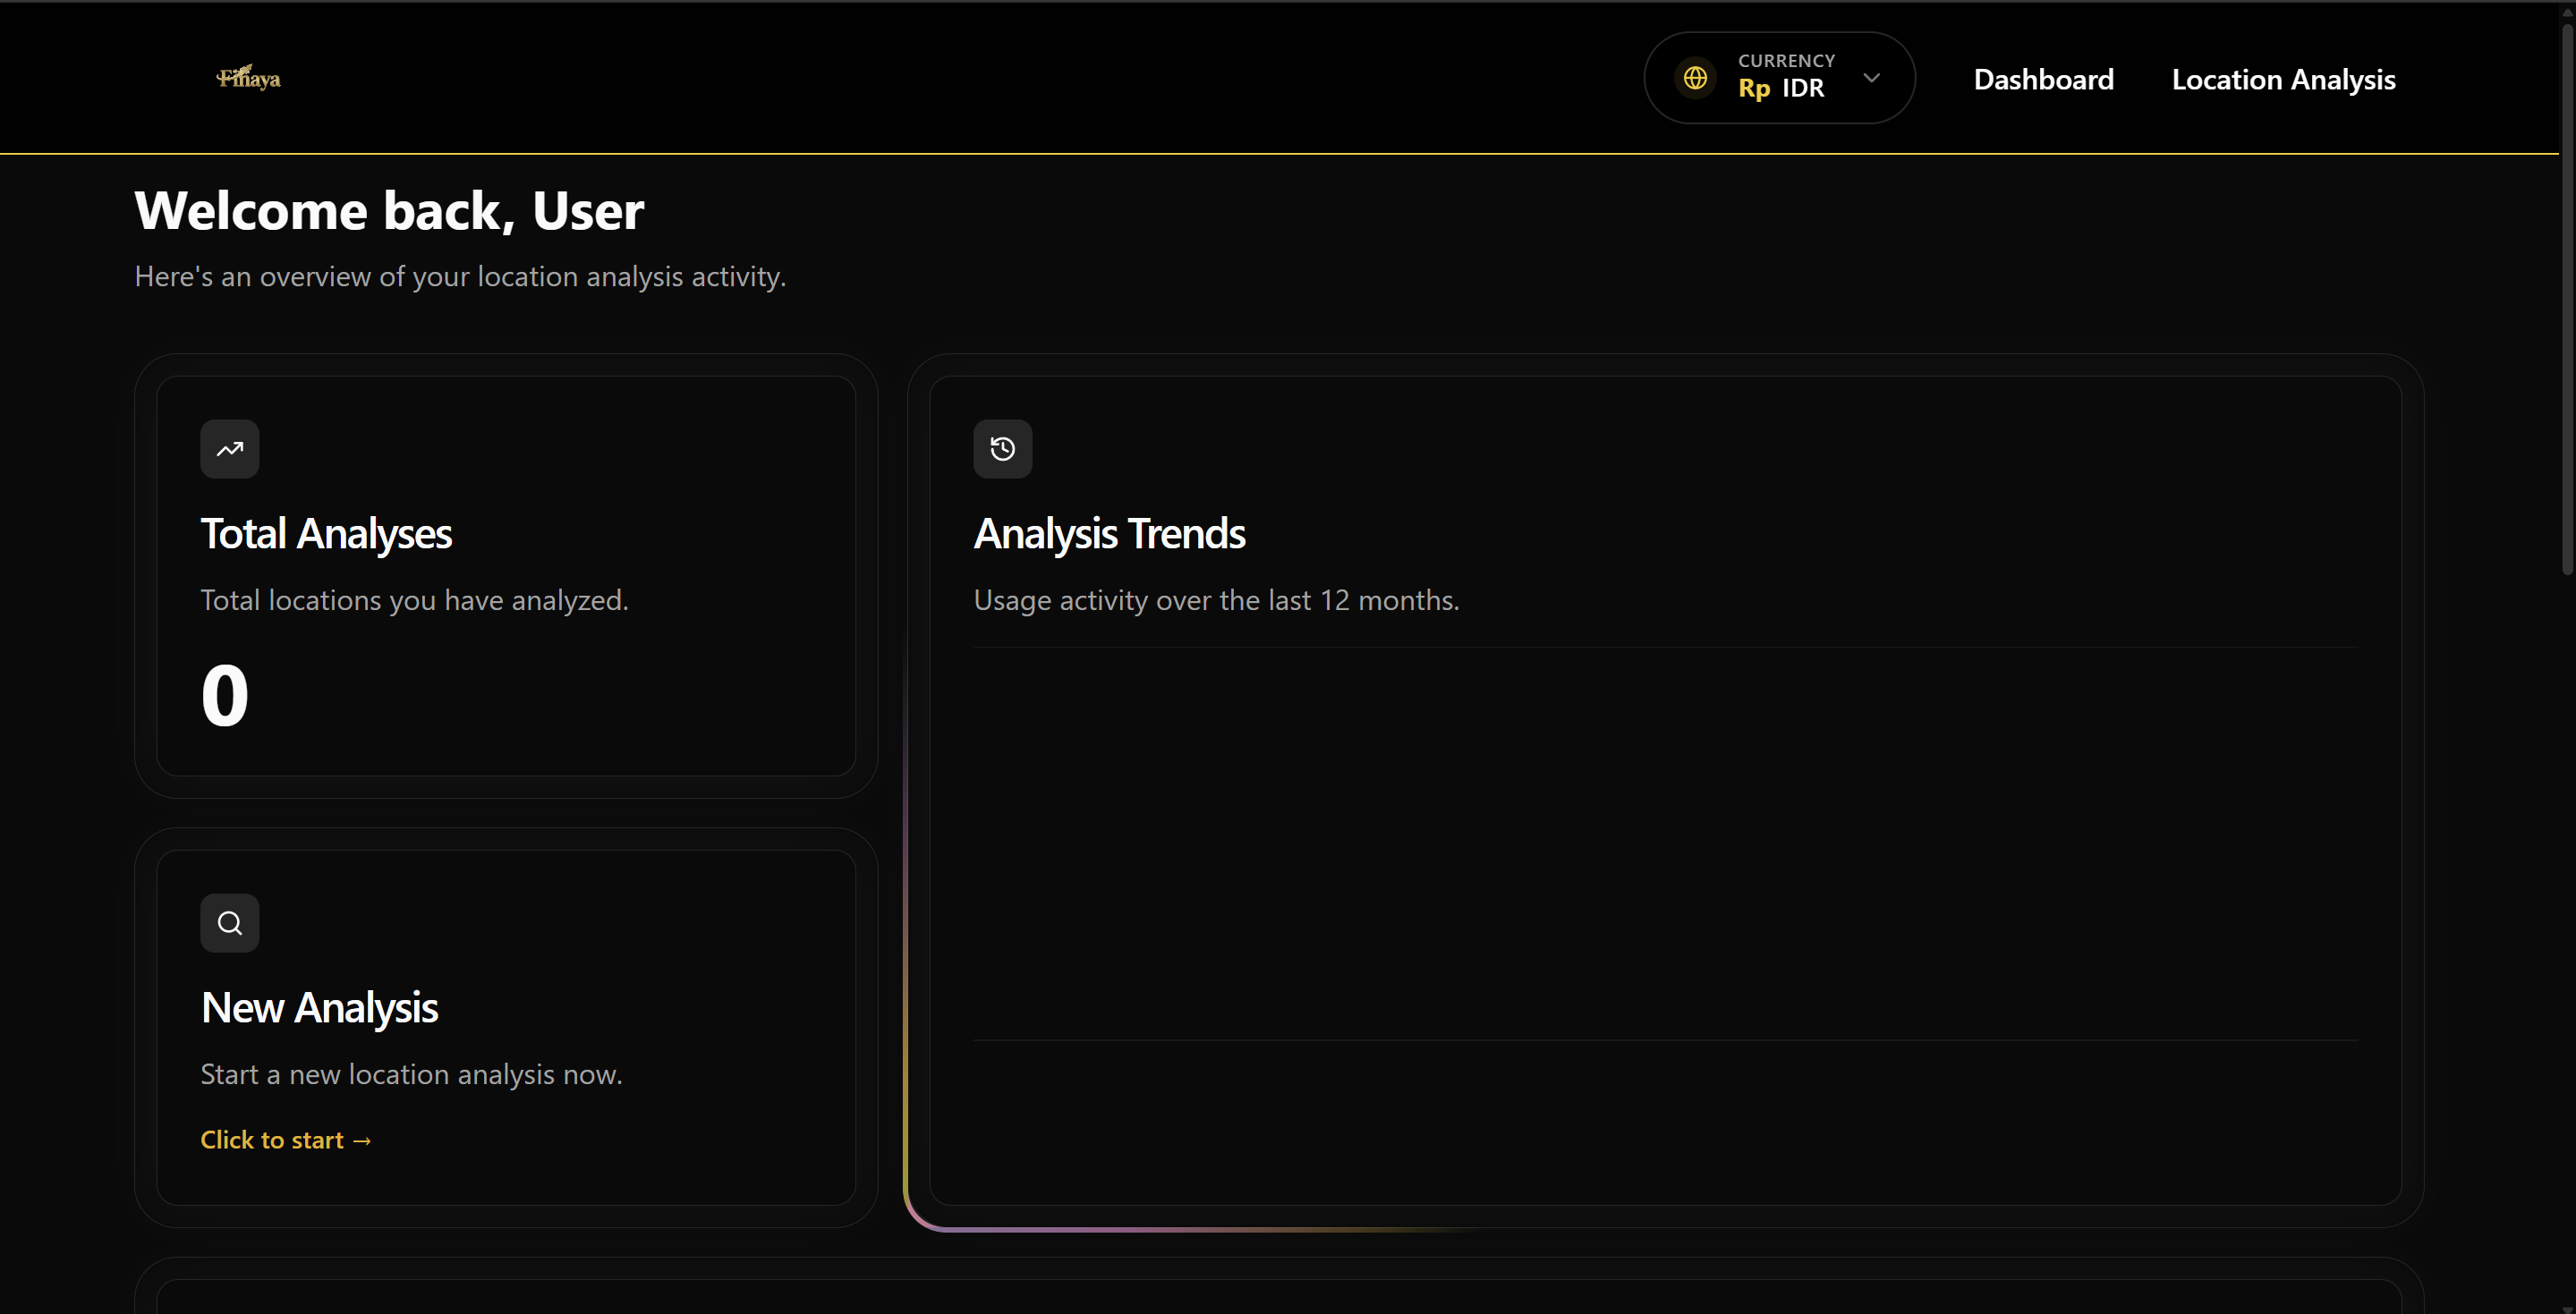This screenshot has height=1314, width=2576.
Task: Click the trending-up icon in Total Analyses
Action: pyautogui.click(x=230, y=449)
